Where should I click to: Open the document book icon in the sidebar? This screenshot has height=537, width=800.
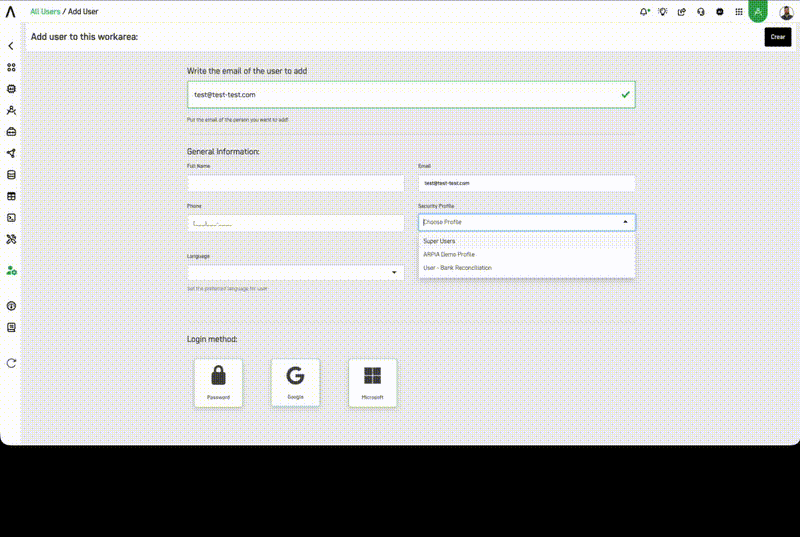[x=11, y=327]
